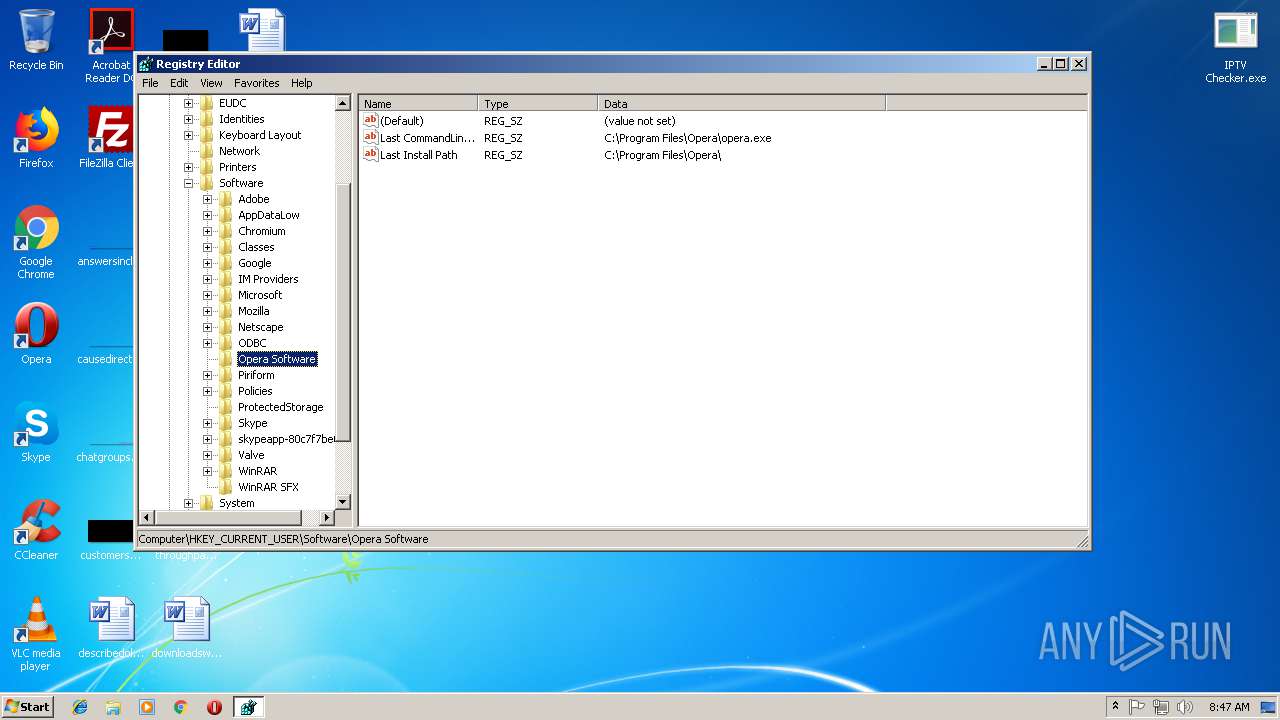Open the Recycle Bin desktop icon
This screenshot has width=1280, height=720.
point(36,40)
